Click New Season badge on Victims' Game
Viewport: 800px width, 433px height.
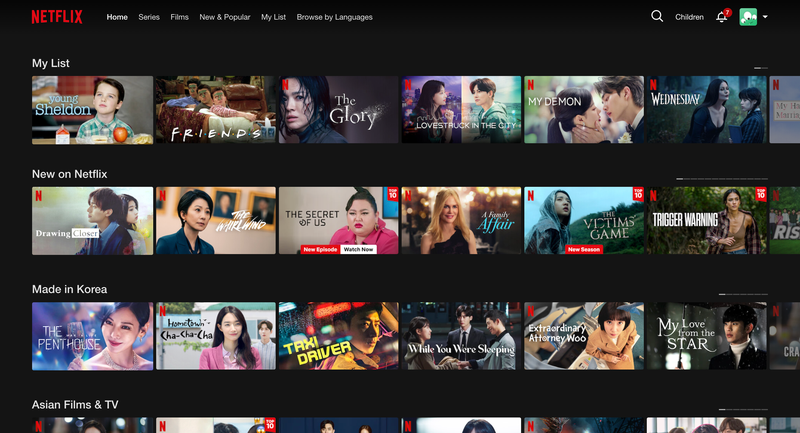pyautogui.click(x=584, y=249)
